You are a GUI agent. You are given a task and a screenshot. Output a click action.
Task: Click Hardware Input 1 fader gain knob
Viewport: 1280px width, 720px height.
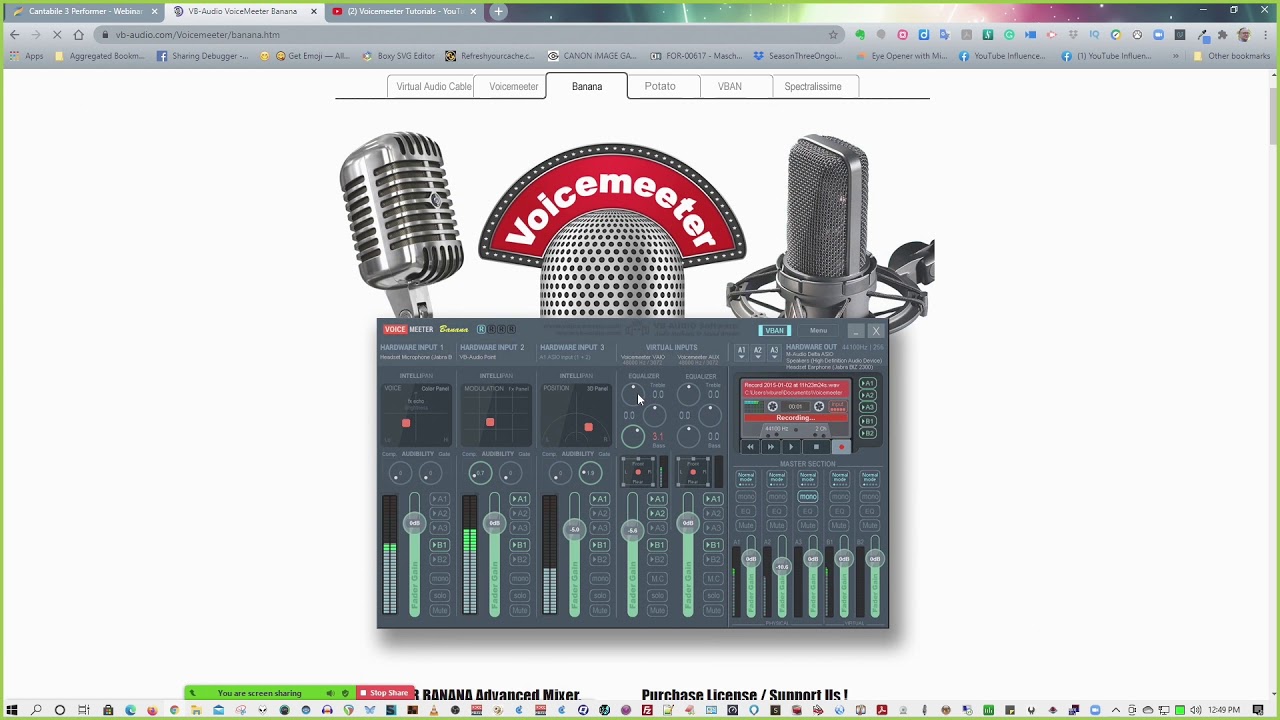coord(415,523)
